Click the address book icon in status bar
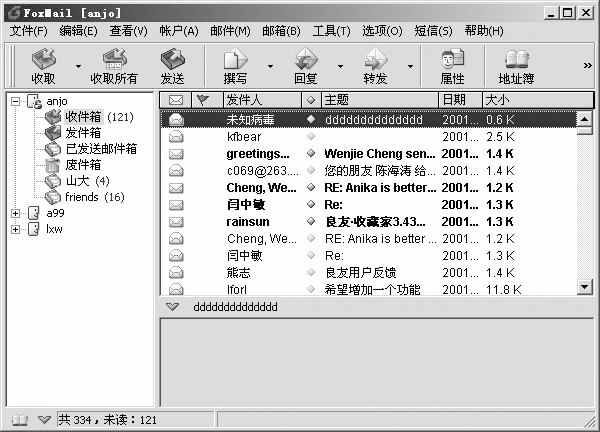 (20, 420)
